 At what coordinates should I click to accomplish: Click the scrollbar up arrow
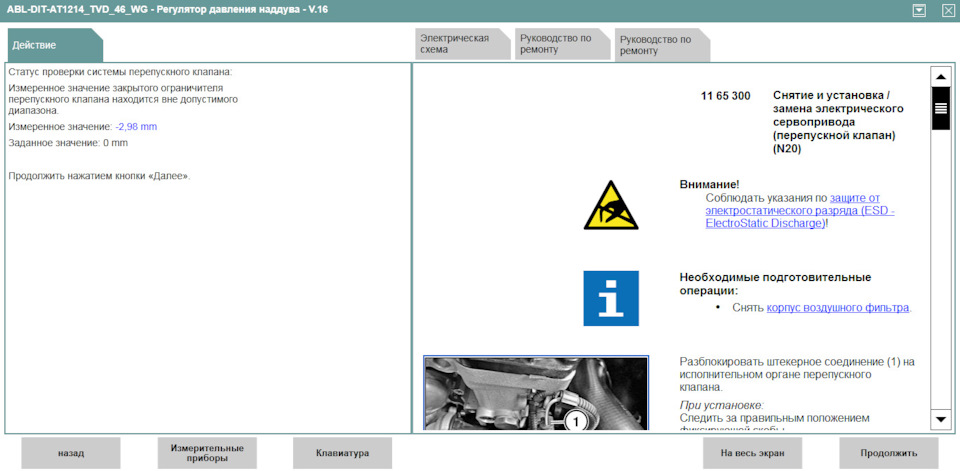point(940,76)
